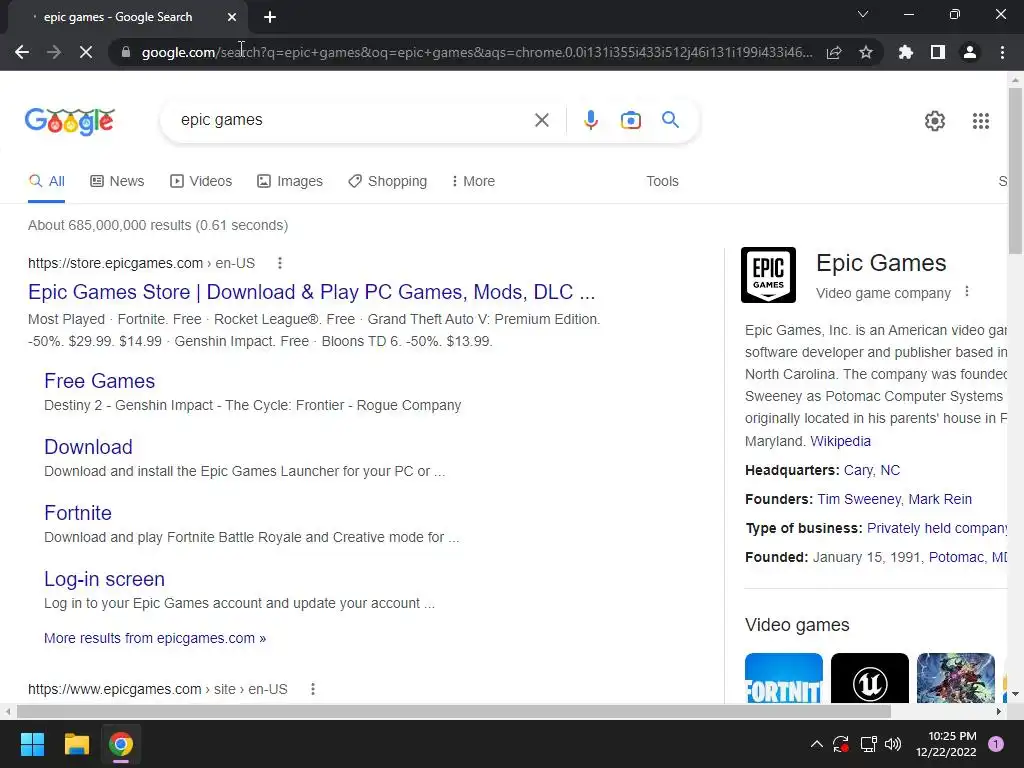Click the 'Privately held company' link
The image size is (1024, 768).
click(x=936, y=528)
